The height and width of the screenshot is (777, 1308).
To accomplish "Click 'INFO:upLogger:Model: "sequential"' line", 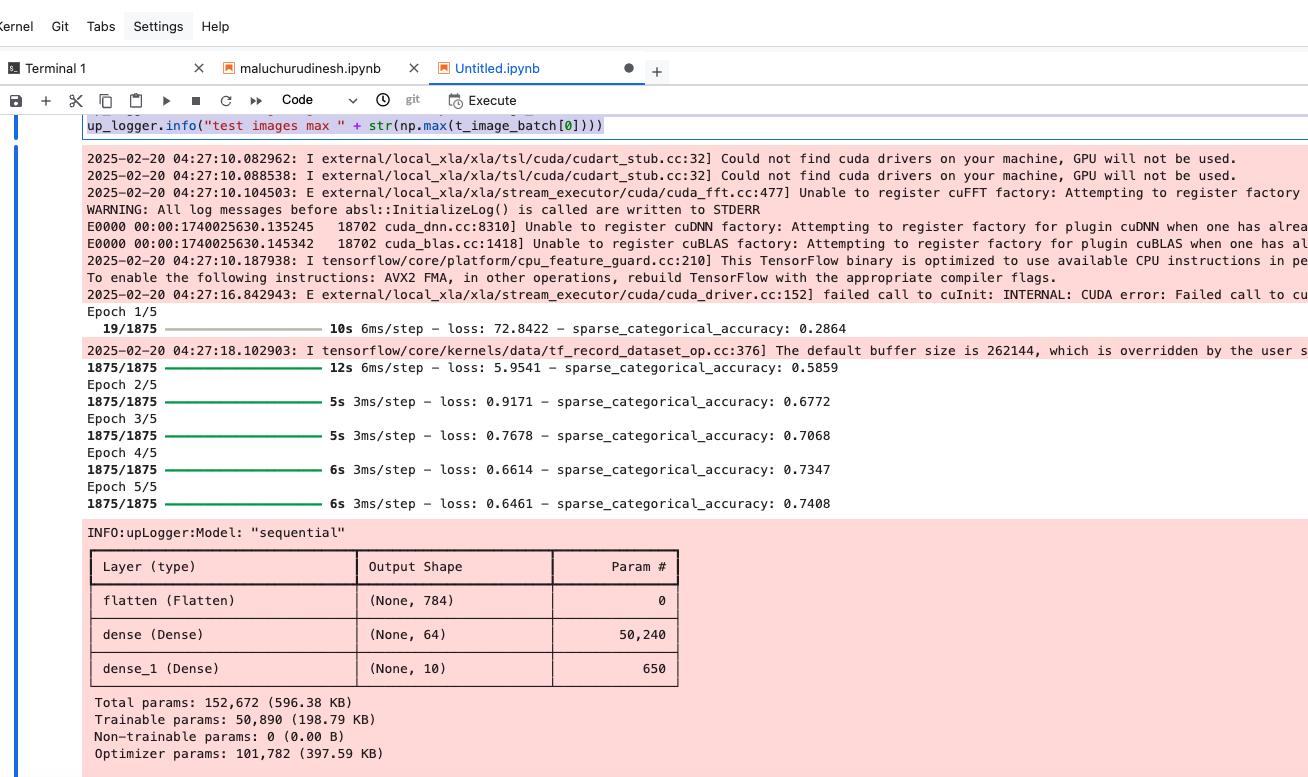I will click(216, 533).
